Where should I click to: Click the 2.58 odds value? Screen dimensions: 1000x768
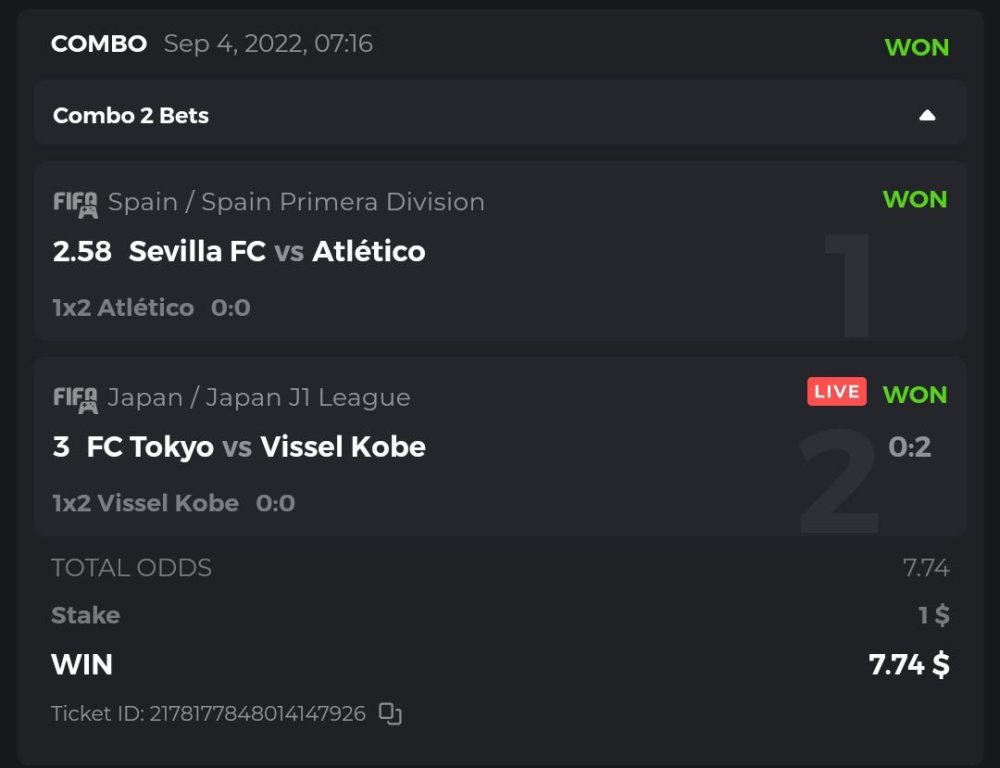point(82,251)
